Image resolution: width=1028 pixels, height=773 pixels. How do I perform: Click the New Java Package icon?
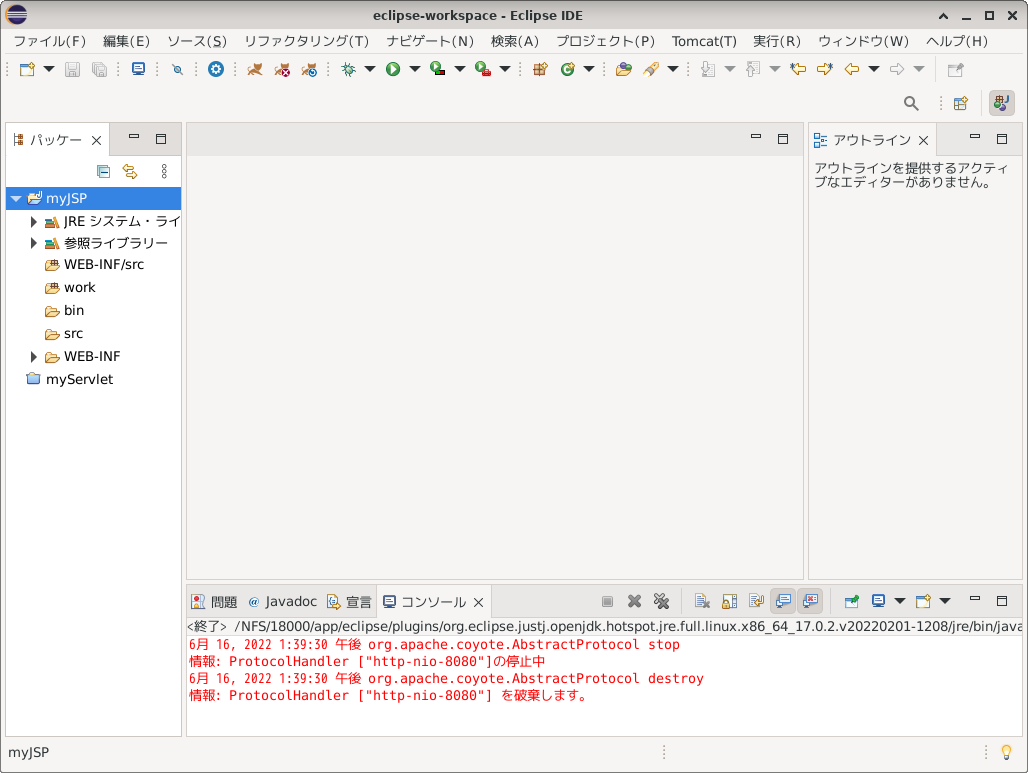pyautogui.click(x=540, y=69)
